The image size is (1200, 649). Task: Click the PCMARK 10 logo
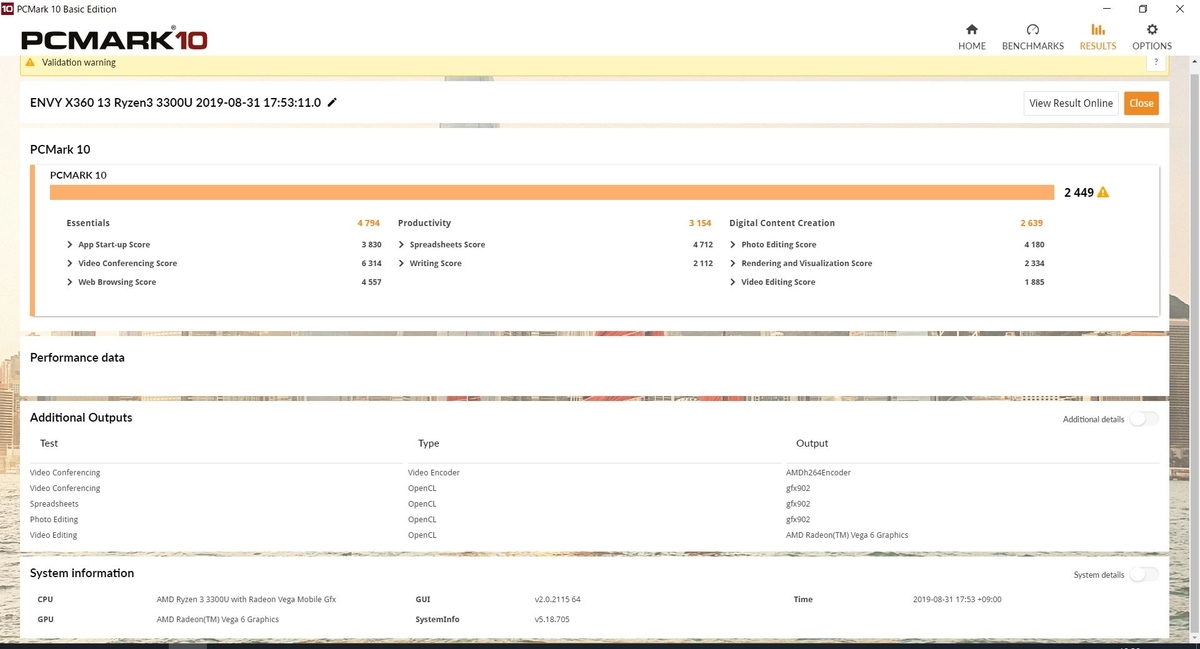(114, 39)
